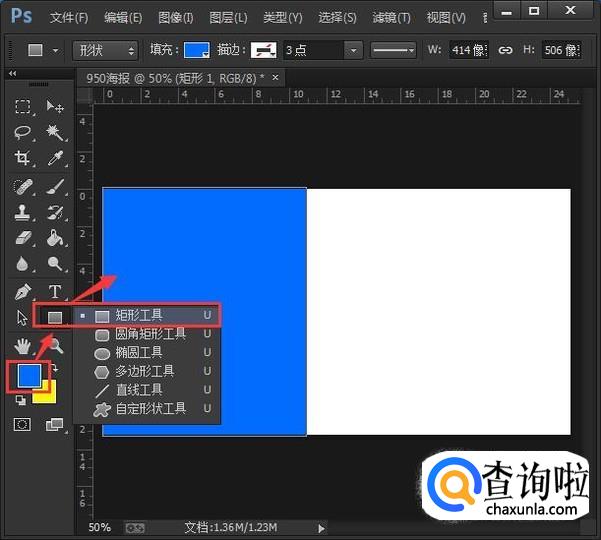Select the Crop tool

pyautogui.click(x=23, y=159)
